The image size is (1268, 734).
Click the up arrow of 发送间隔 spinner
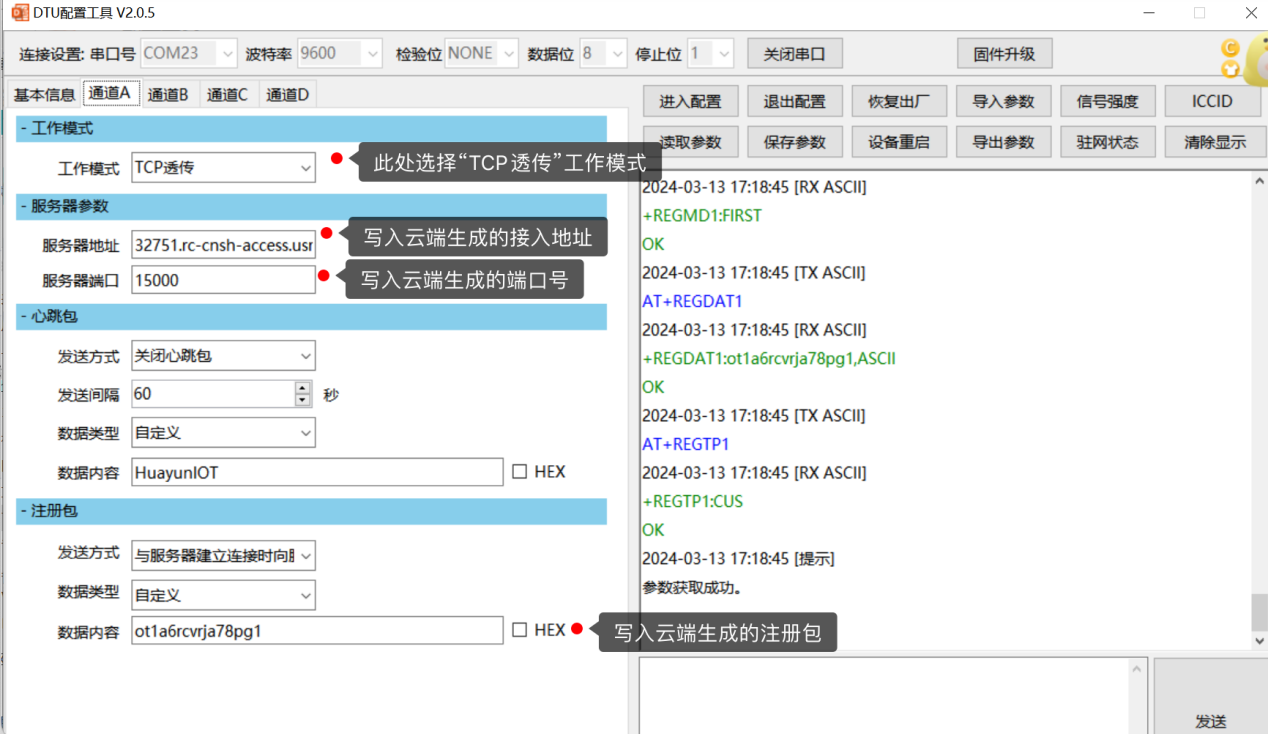[303, 388]
